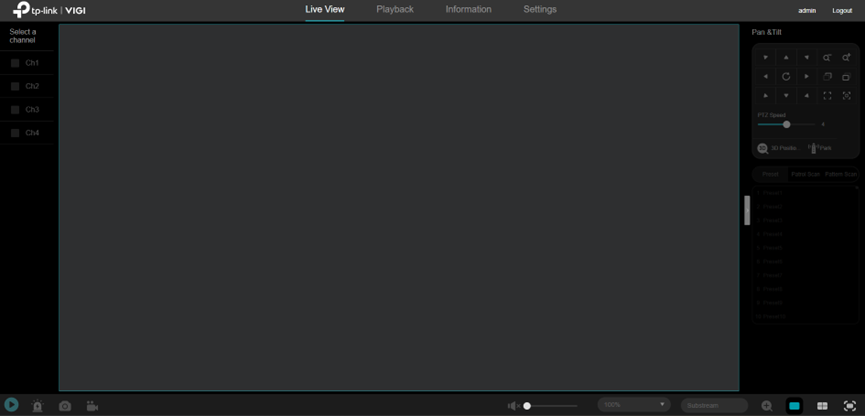Move camera diagonally down-right

click(807, 95)
